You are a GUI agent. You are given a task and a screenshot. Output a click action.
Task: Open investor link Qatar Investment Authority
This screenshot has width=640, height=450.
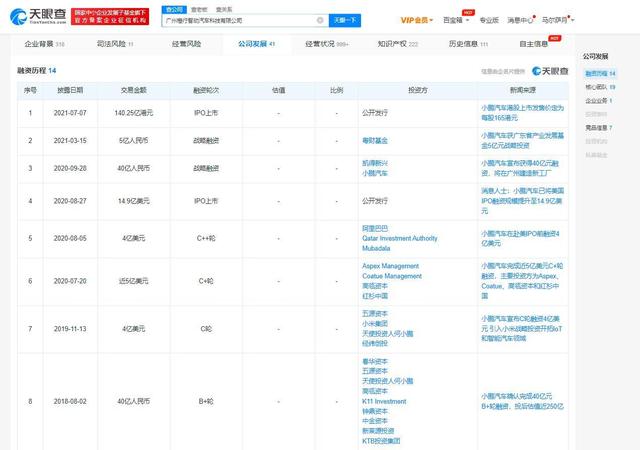click(x=399, y=238)
